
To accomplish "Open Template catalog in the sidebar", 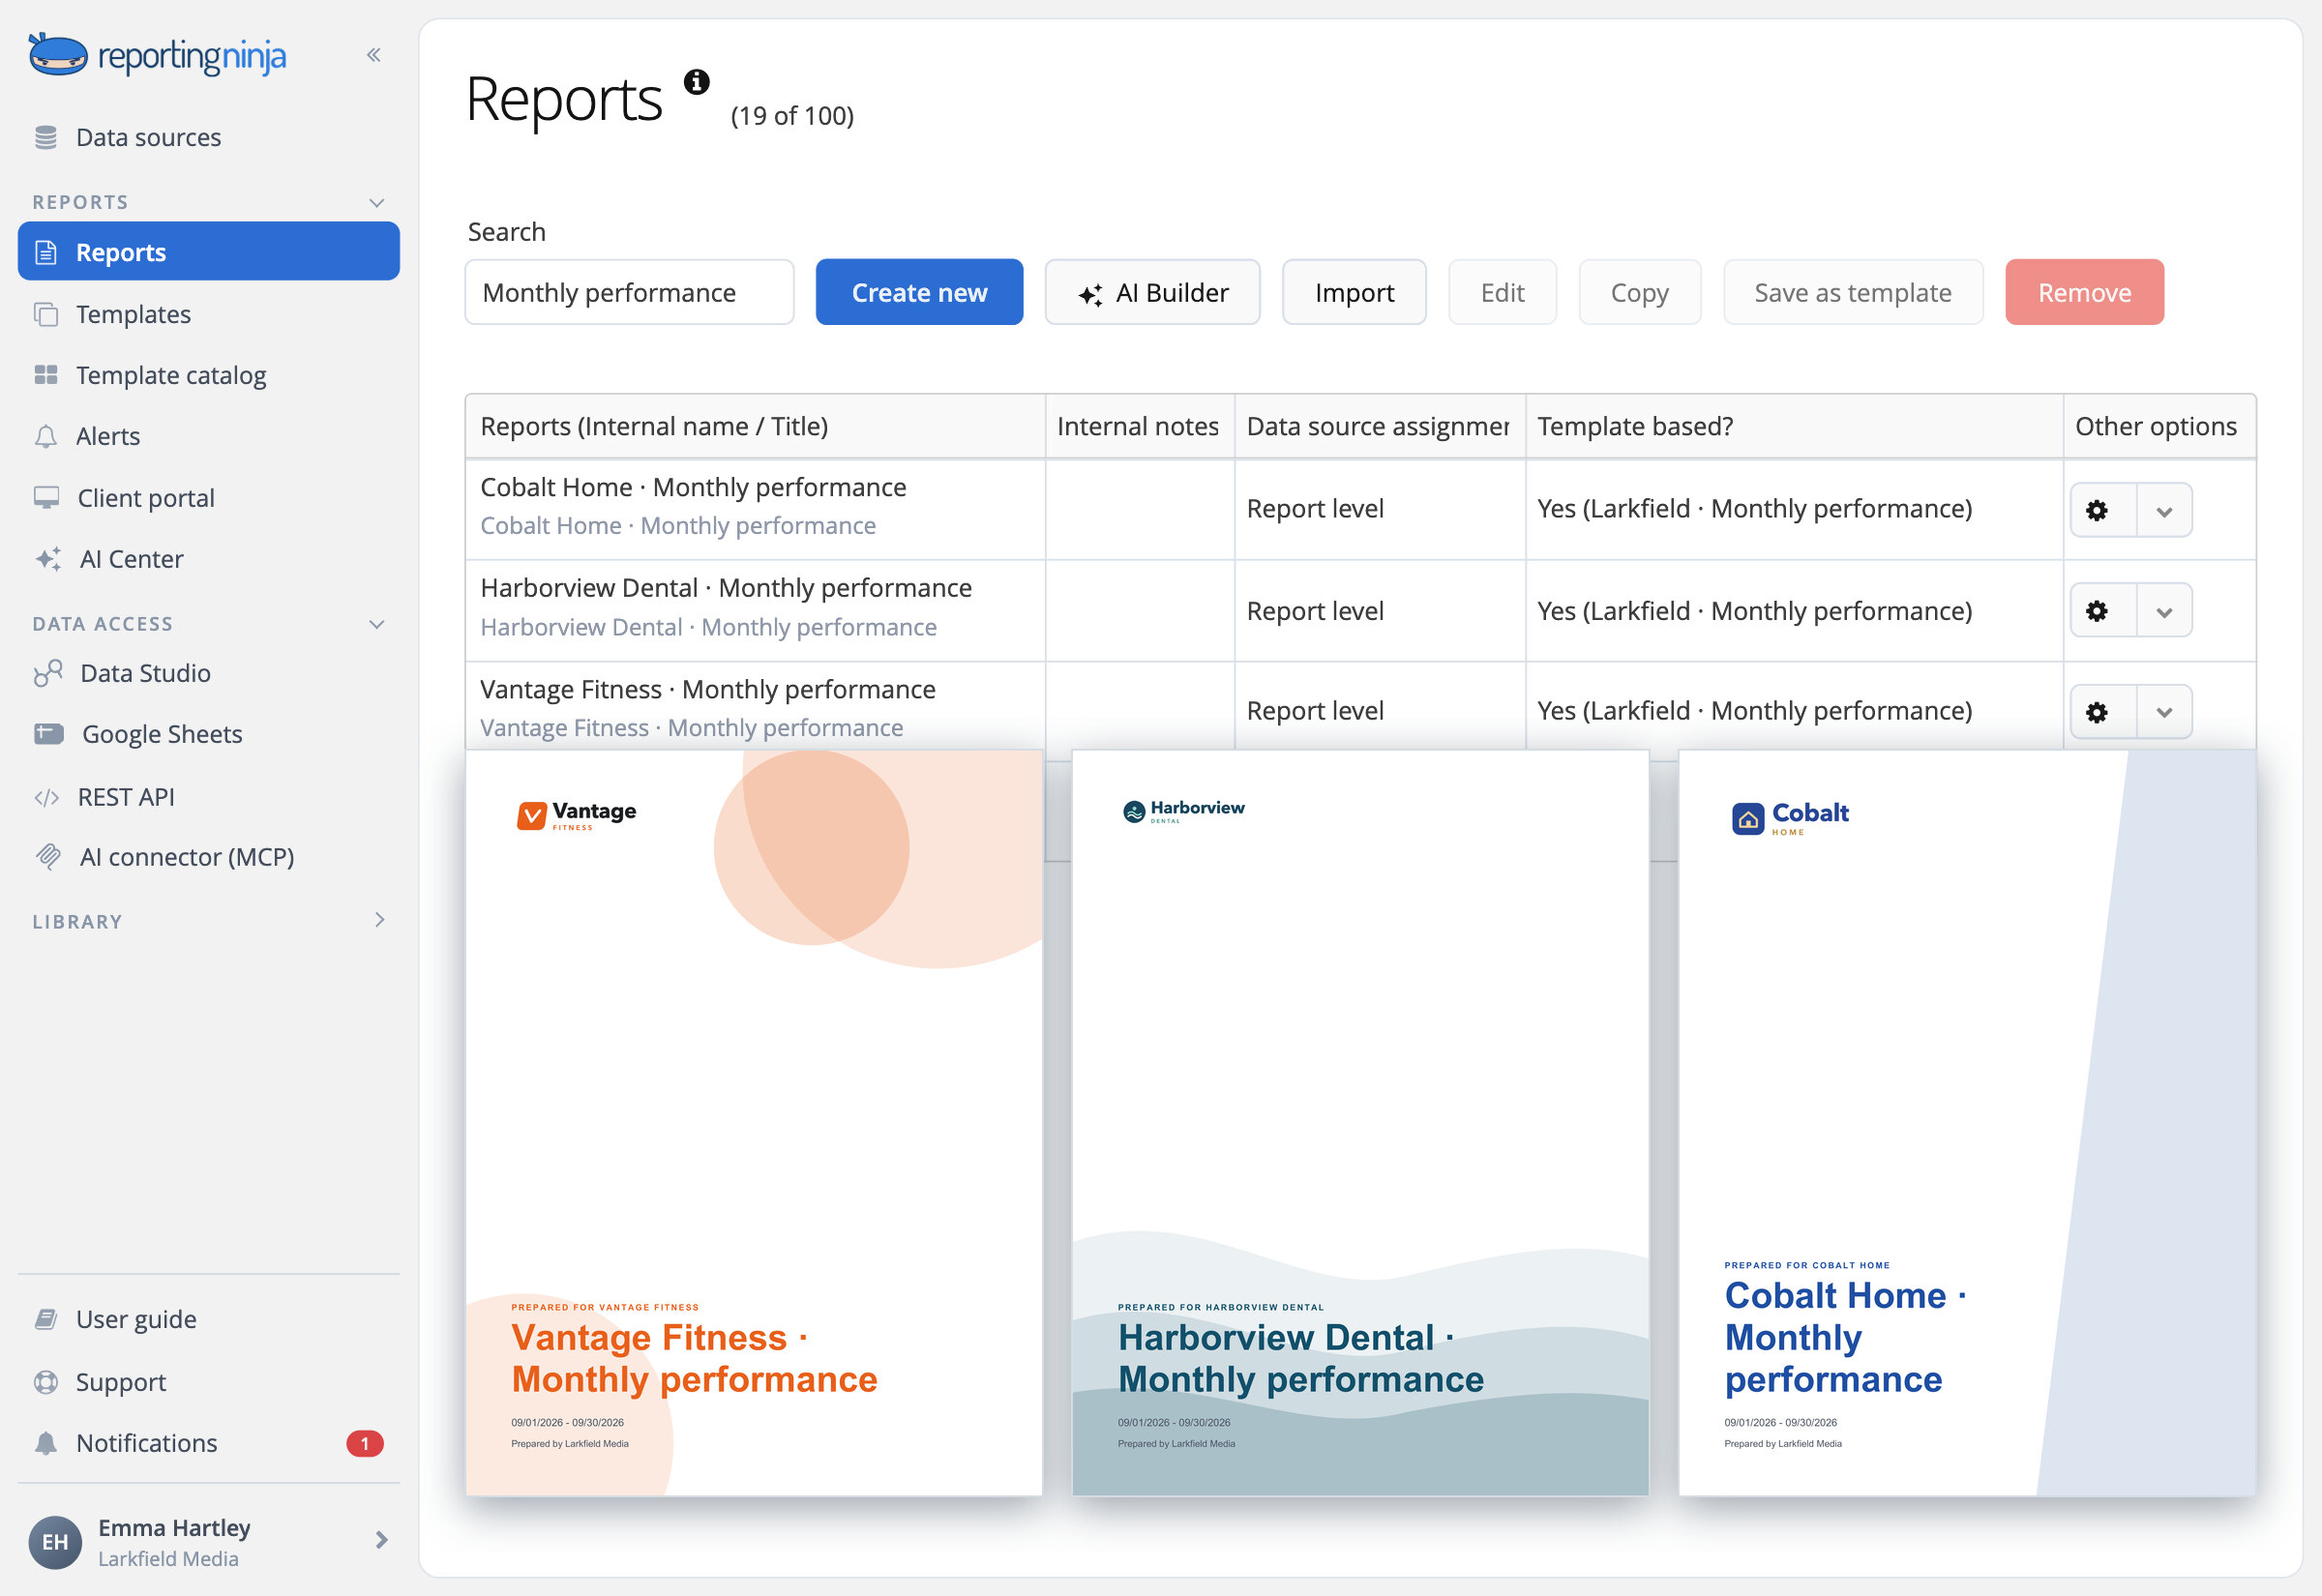I will pos(208,375).
